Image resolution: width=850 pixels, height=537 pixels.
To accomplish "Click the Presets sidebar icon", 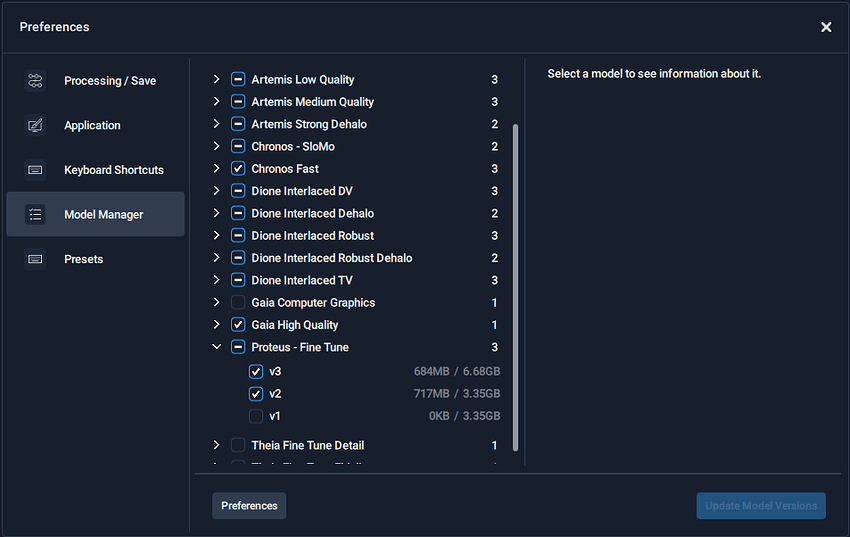I will point(35,259).
